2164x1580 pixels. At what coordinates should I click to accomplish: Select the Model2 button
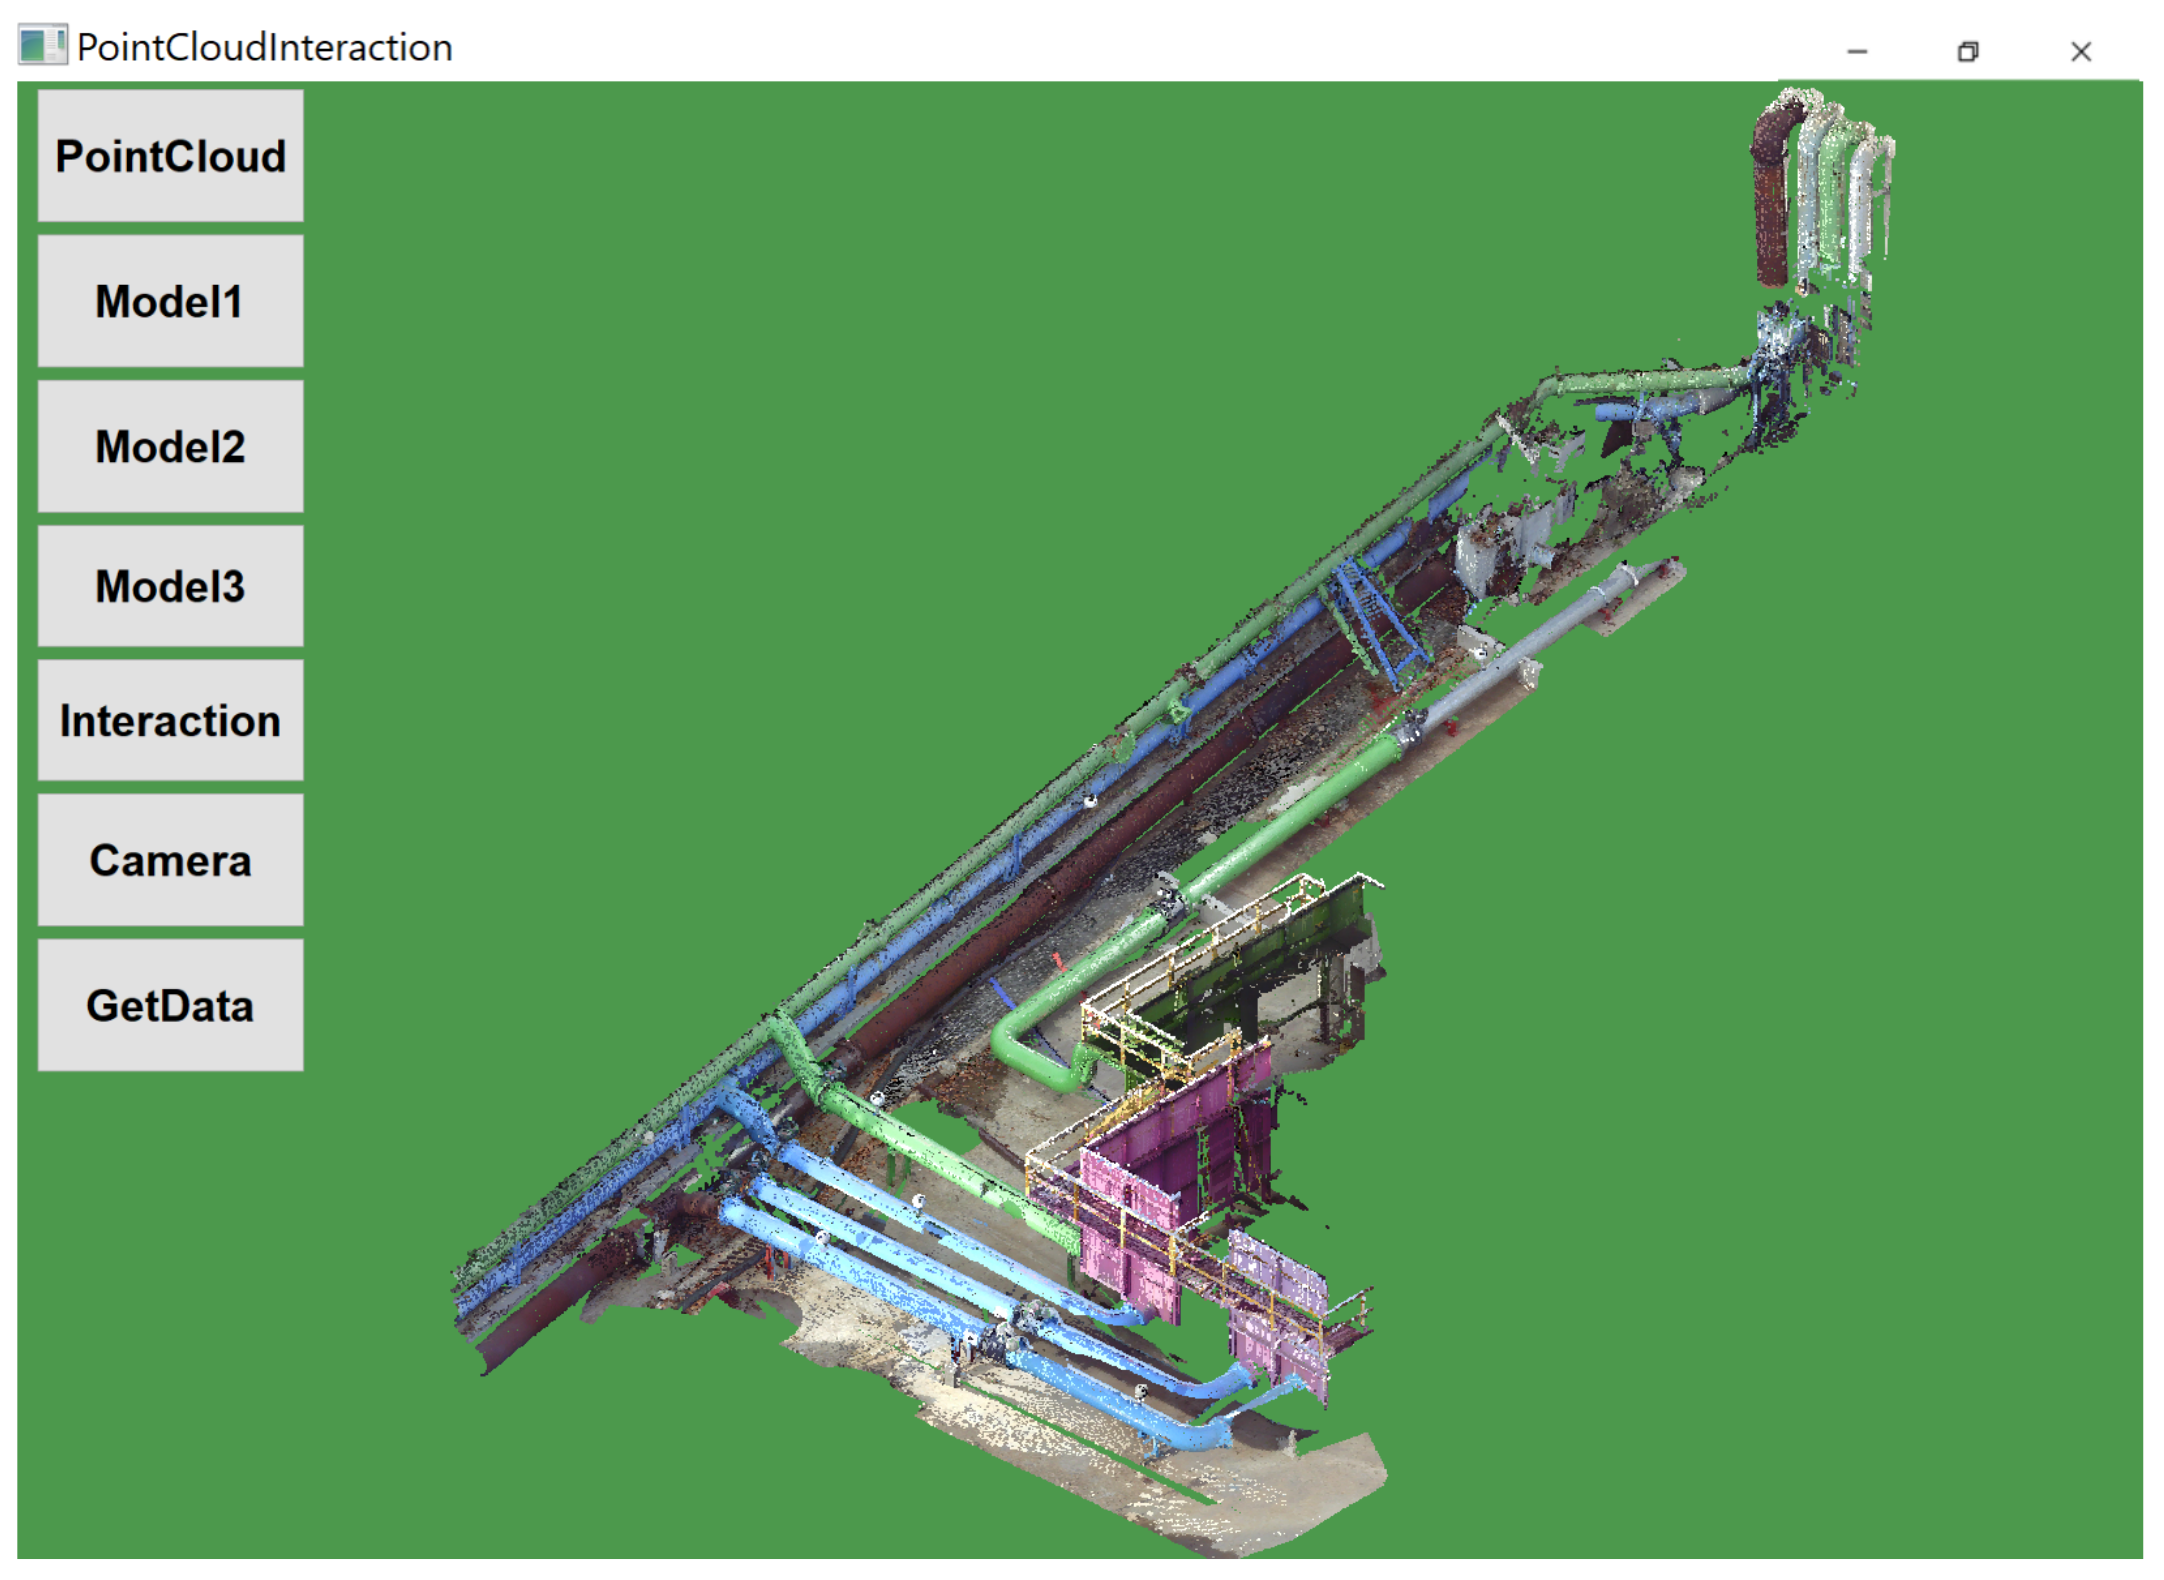click(170, 446)
